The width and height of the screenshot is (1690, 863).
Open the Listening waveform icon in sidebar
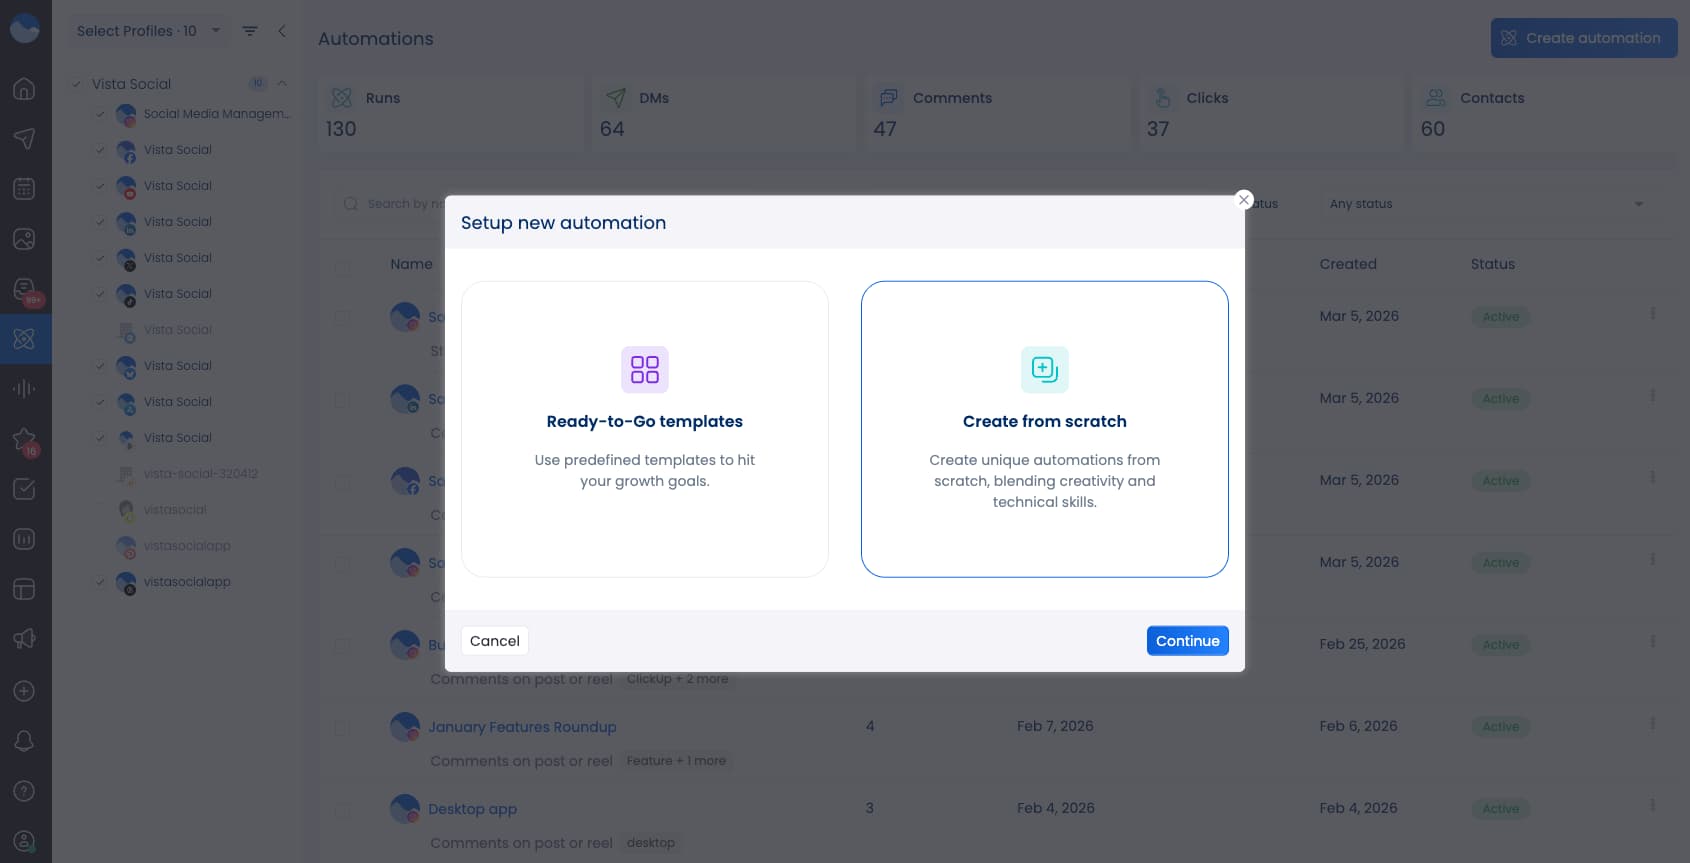point(24,389)
